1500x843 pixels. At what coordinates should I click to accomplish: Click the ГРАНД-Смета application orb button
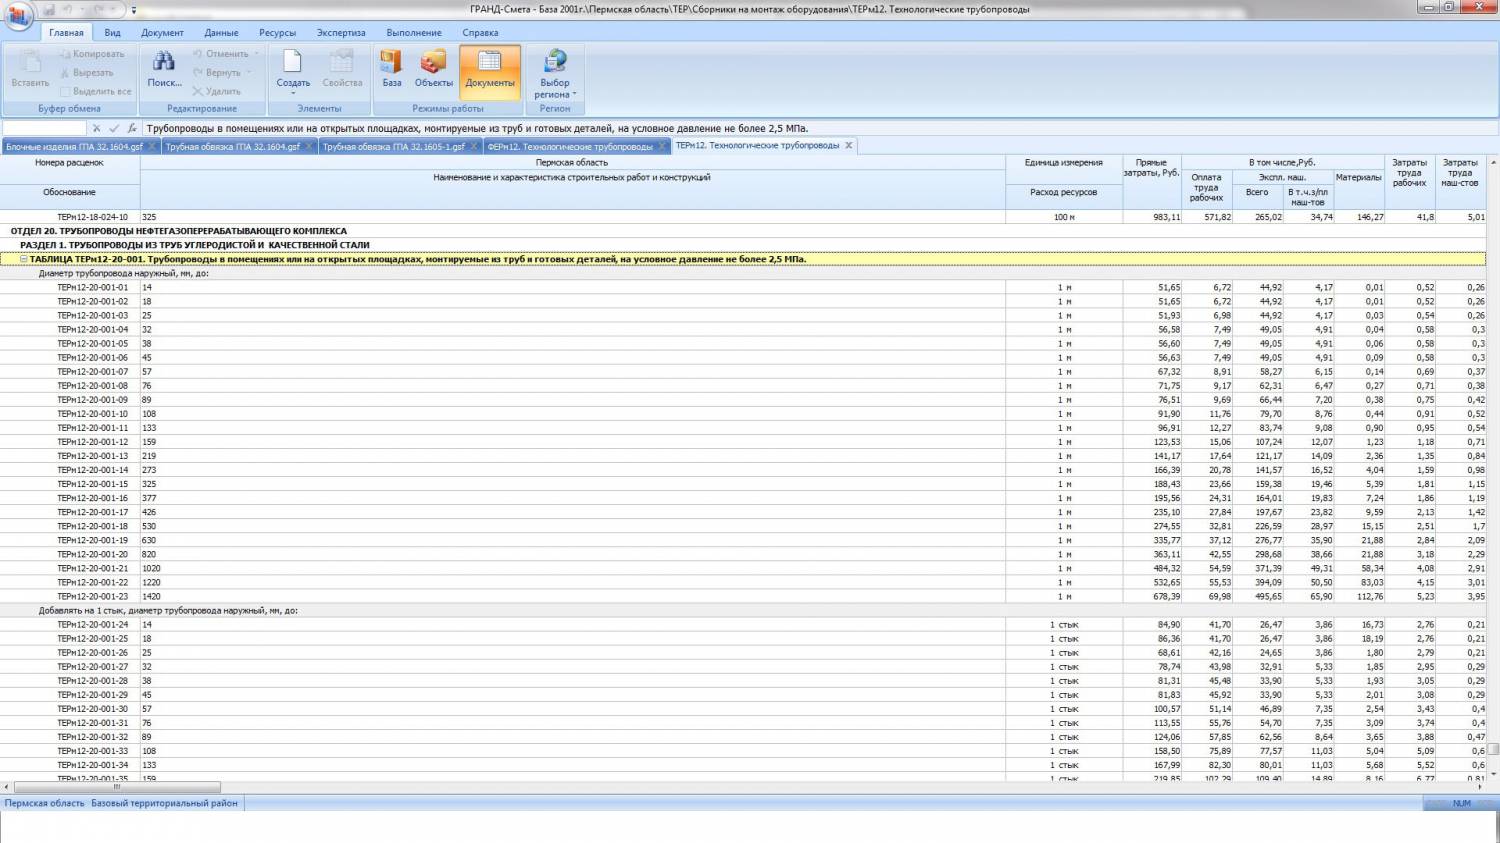point(18,16)
